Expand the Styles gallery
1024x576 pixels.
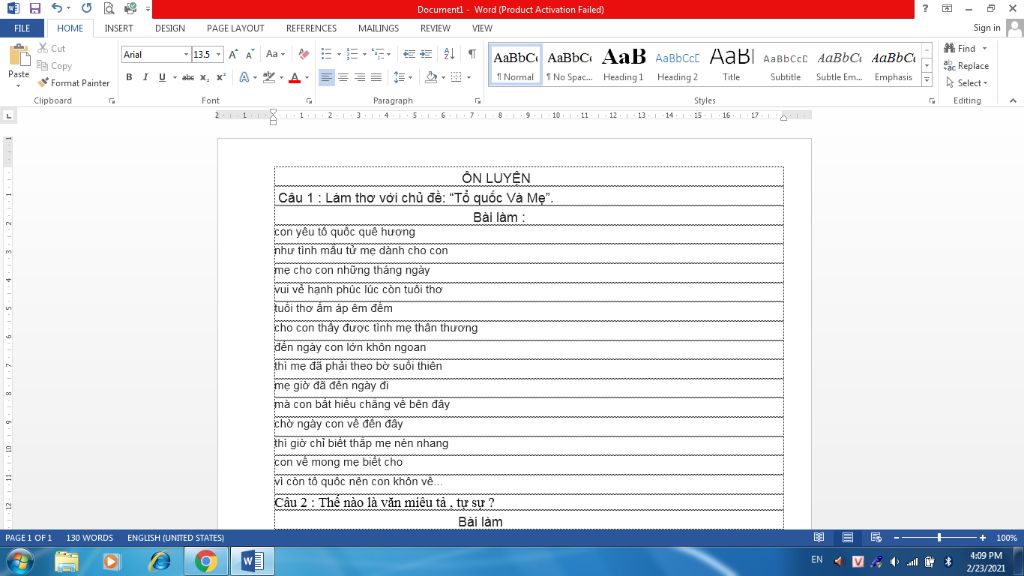pyautogui.click(x=927, y=80)
